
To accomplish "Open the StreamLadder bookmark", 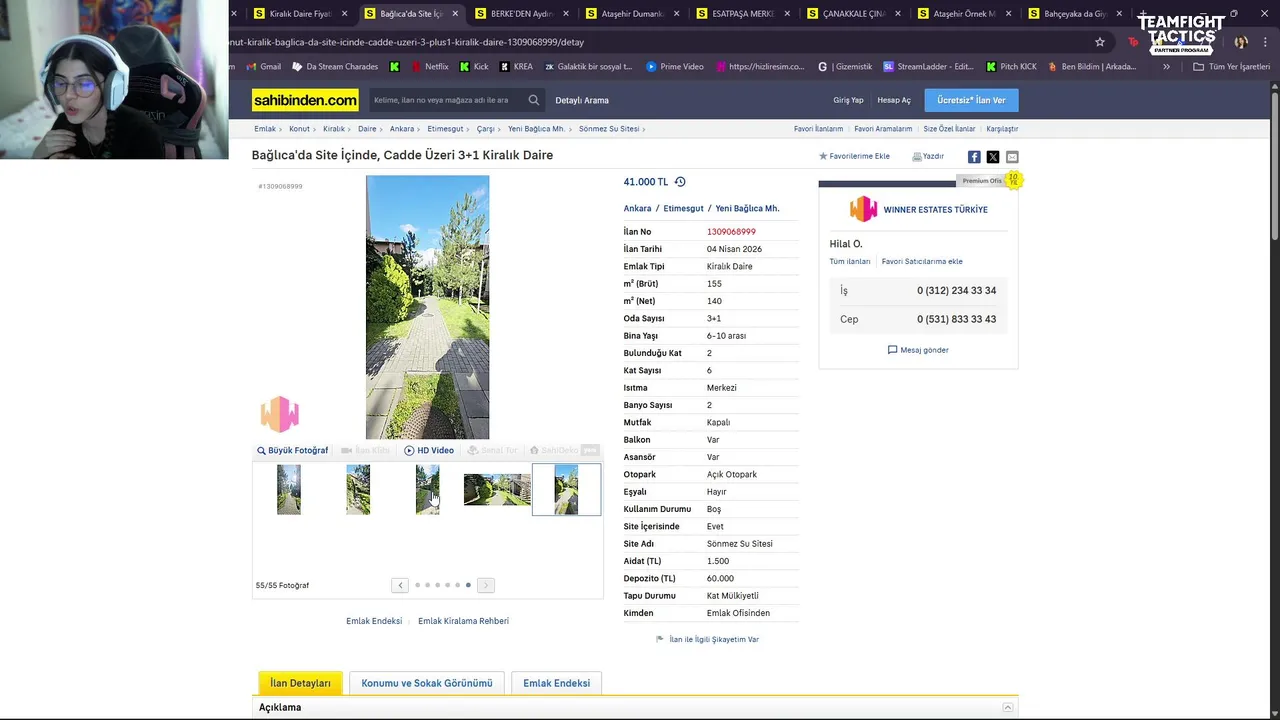I will 928,67.
